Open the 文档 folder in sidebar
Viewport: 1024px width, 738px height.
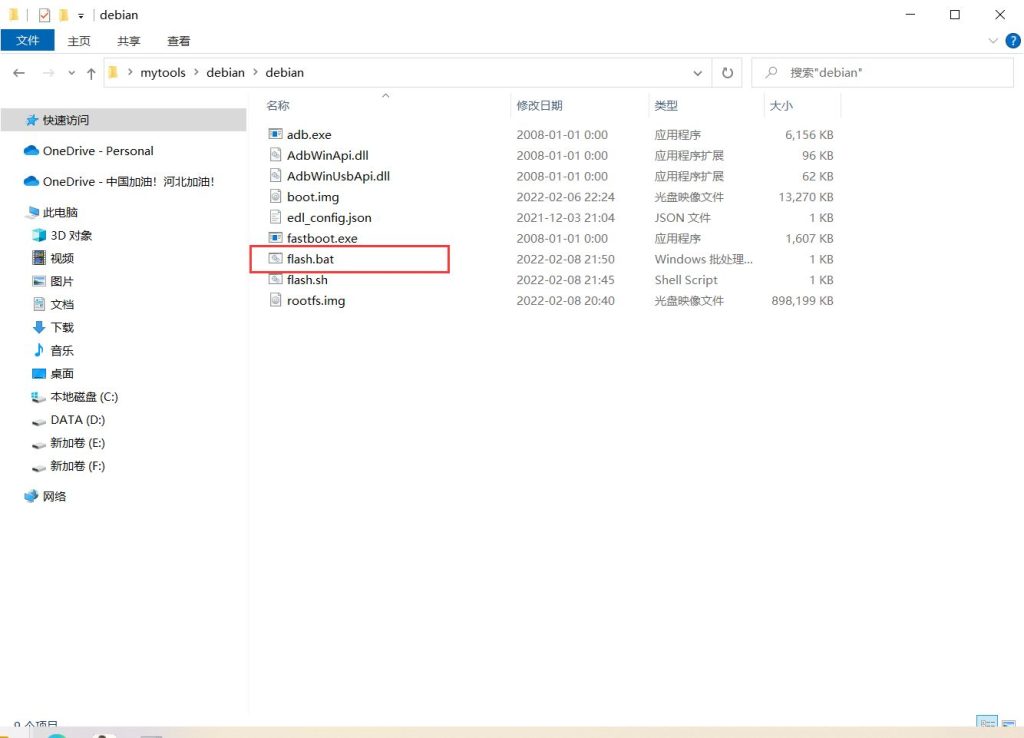pos(53,304)
